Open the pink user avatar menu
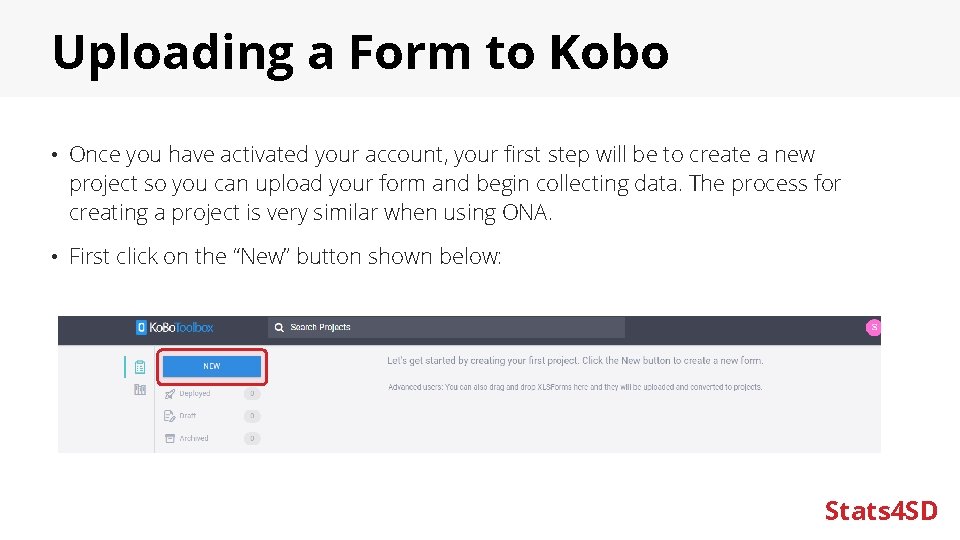This screenshot has width=960, height=540. click(873, 327)
